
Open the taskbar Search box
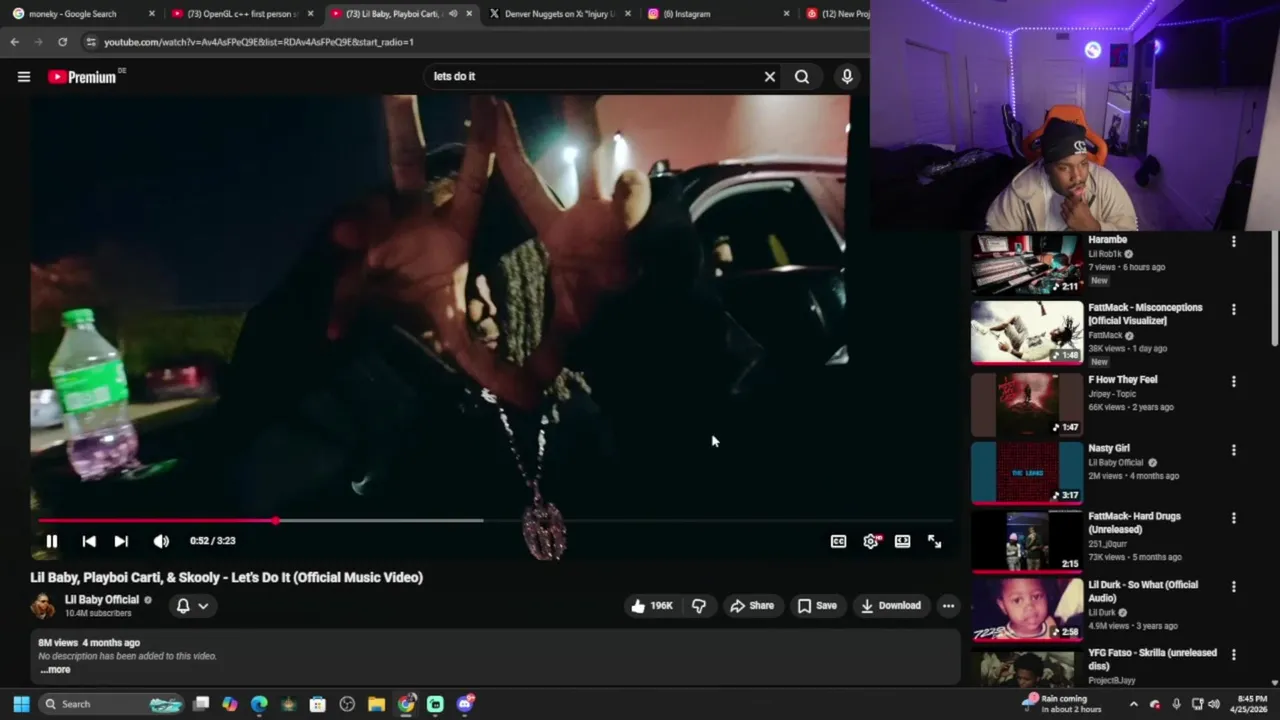[112, 704]
